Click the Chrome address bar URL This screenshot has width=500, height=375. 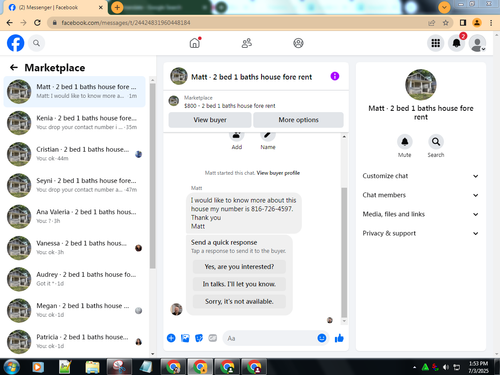(126, 23)
